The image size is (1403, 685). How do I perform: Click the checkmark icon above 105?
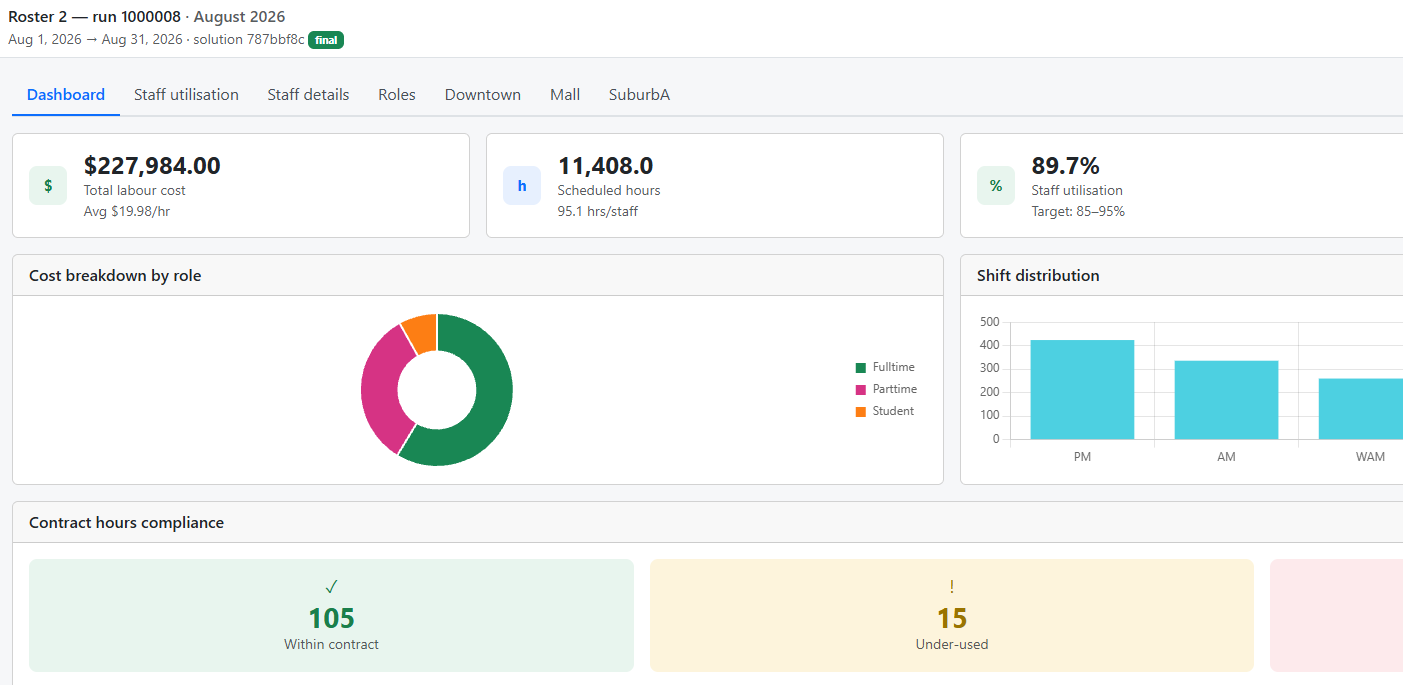point(331,587)
